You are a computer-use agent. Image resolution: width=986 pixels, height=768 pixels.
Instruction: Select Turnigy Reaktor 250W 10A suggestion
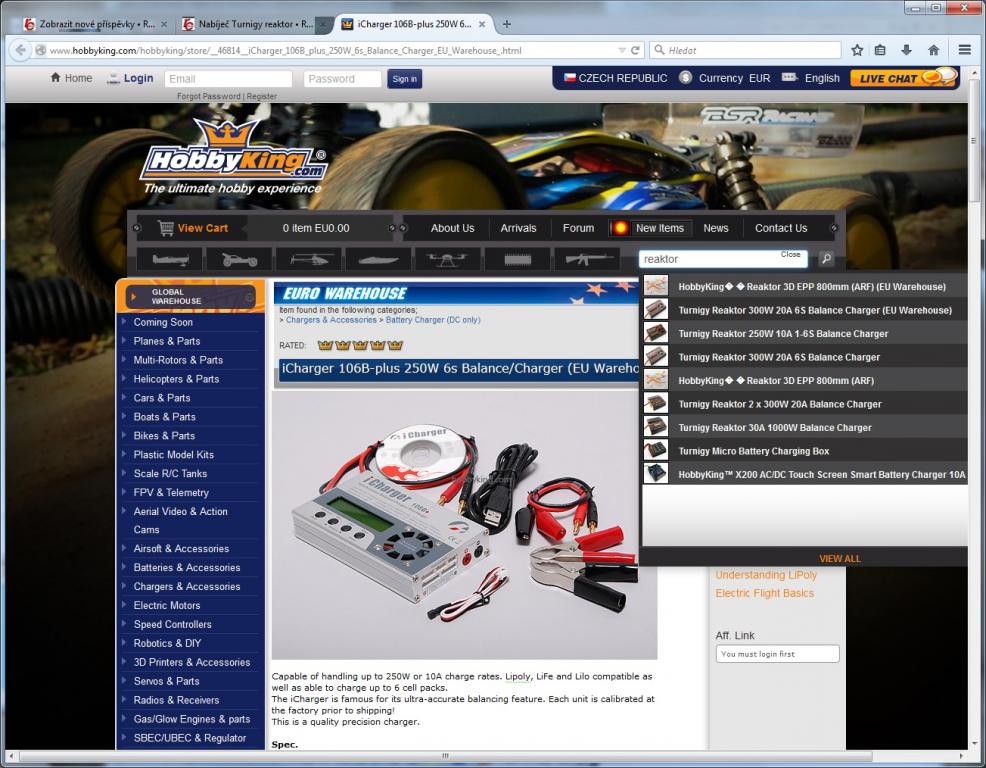(782, 334)
